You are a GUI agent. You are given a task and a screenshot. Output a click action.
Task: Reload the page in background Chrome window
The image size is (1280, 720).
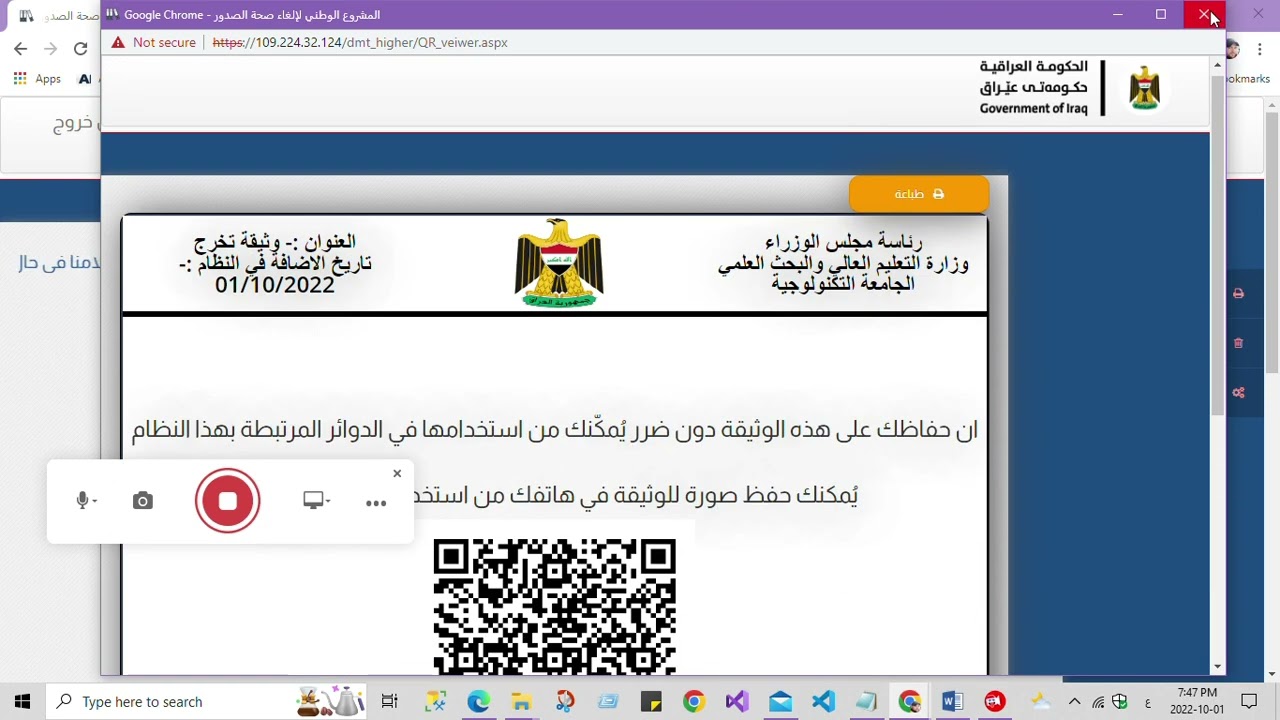[x=80, y=48]
